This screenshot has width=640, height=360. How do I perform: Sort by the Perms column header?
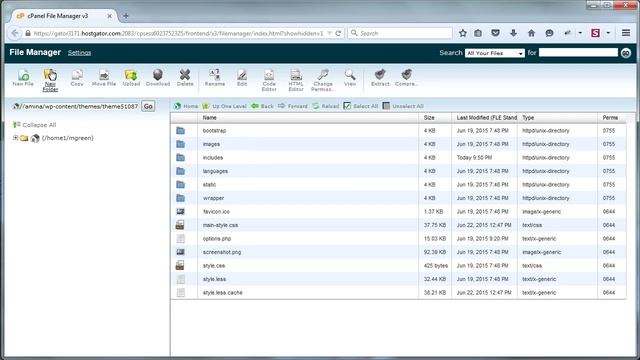tap(611, 118)
